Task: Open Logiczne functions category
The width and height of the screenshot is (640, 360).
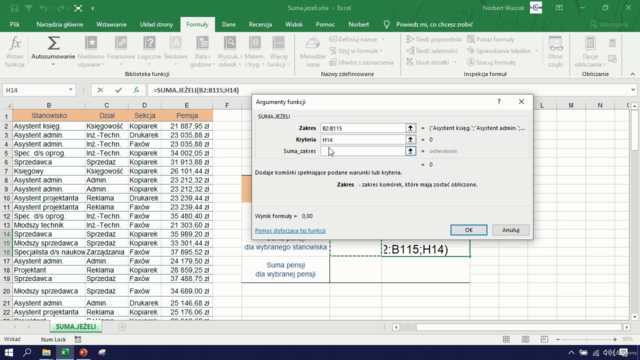Action: (x=149, y=51)
